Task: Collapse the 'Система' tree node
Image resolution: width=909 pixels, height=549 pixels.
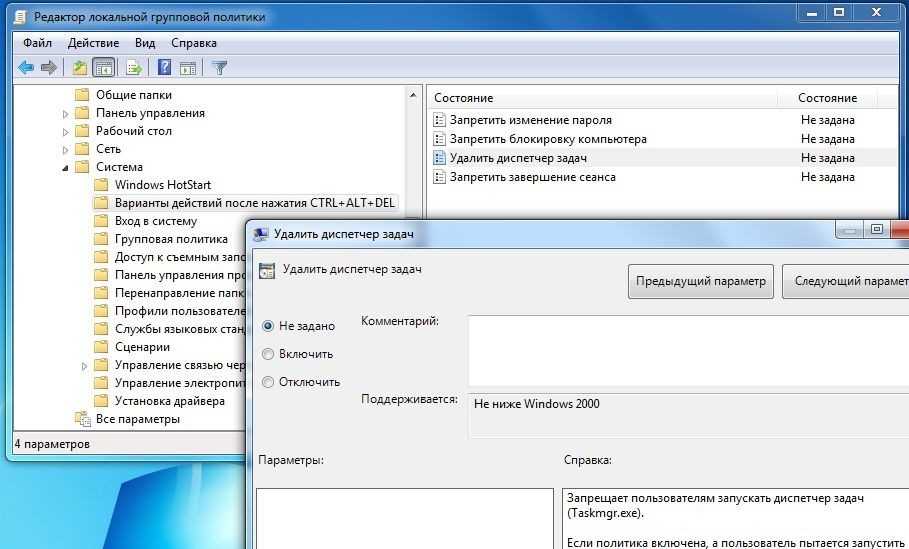Action: pos(66,168)
